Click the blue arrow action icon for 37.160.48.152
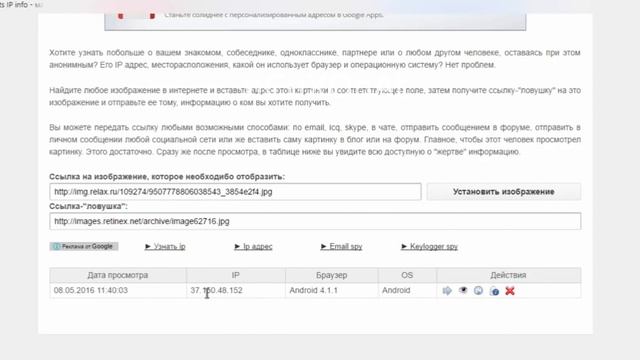The width and height of the screenshot is (640, 360). (447, 291)
